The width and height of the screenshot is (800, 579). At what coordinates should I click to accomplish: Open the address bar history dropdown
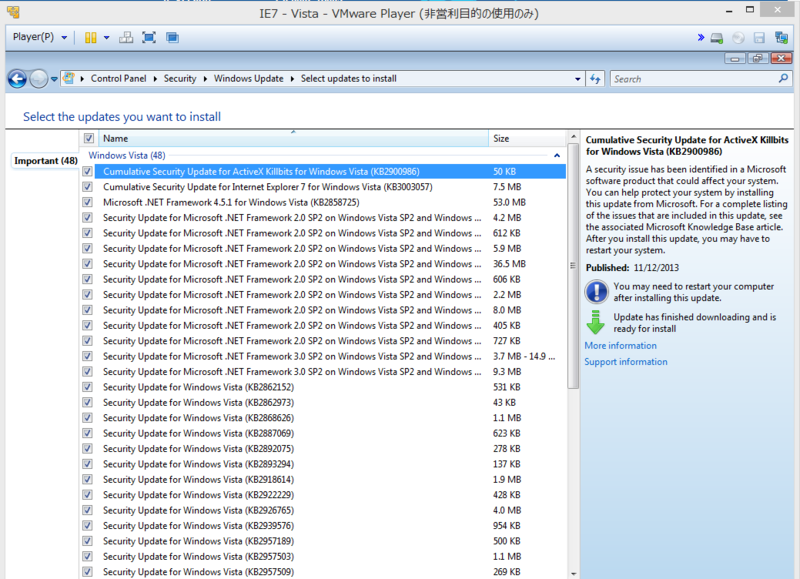(x=578, y=79)
